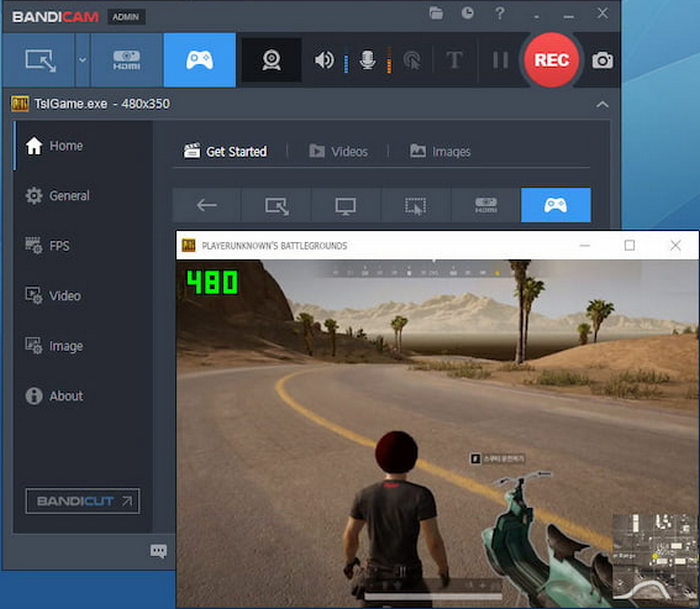700x609 pixels.
Task: Choose game recording mode in mode row
Action: (x=556, y=205)
